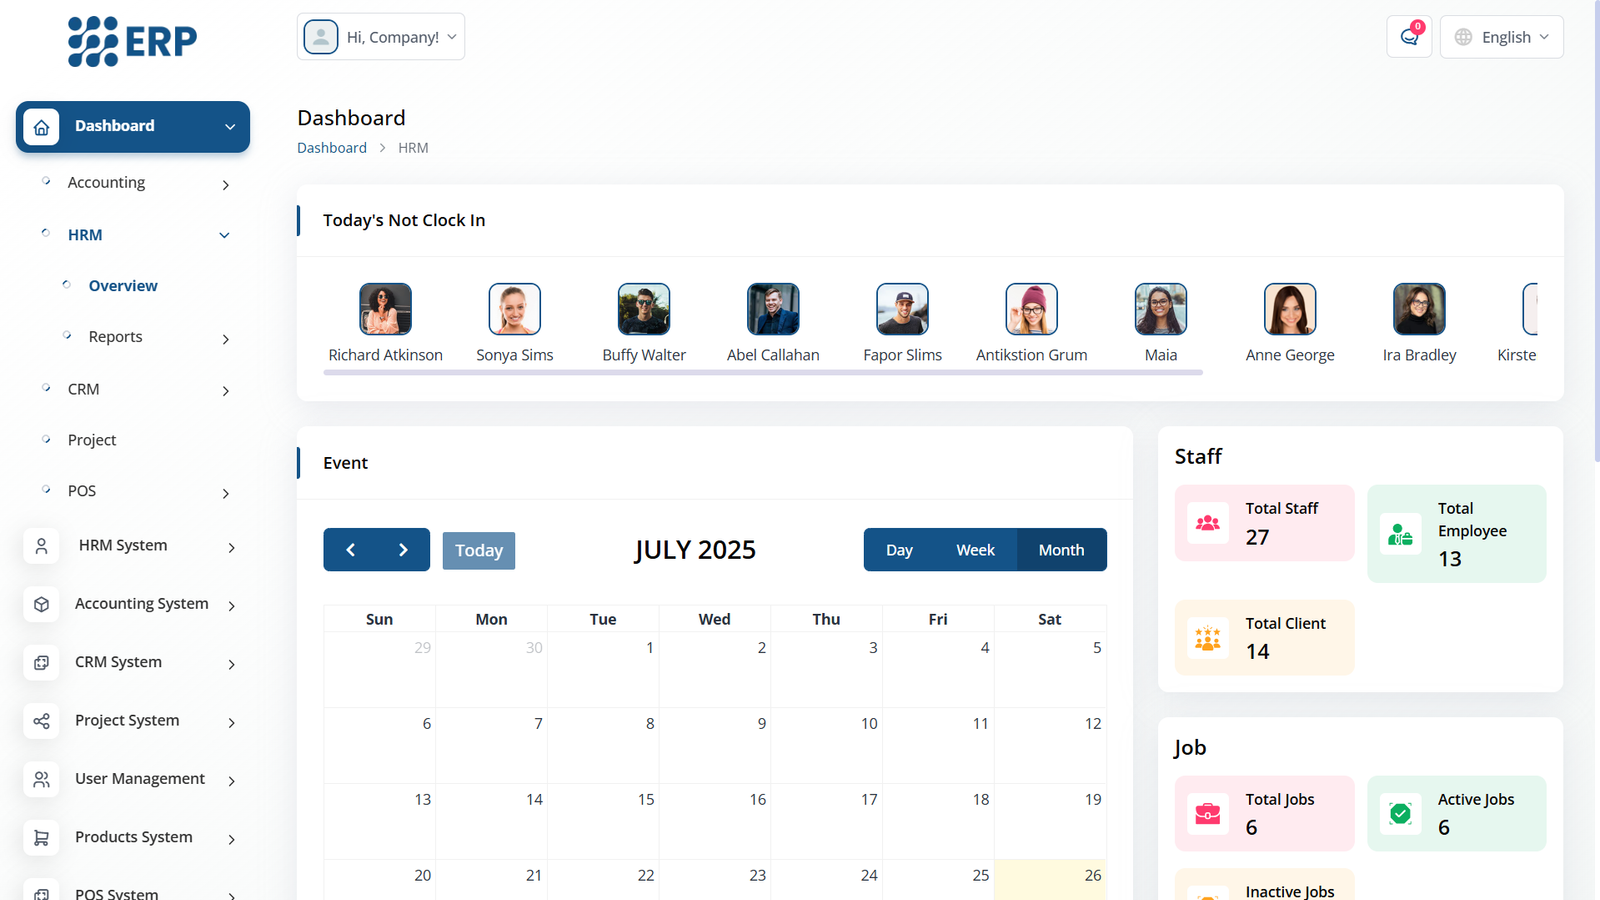Viewport: 1600px width, 900px height.
Task: Click the User Management people icon
Action: (x=41, y=779)
